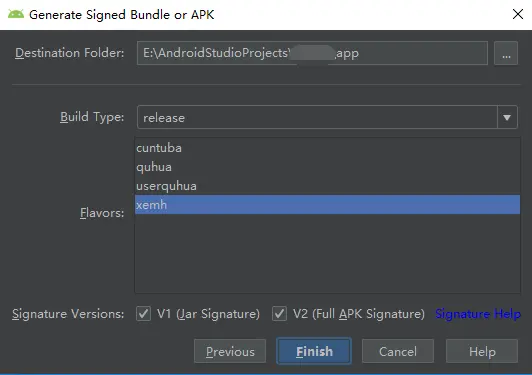Select the quhua flavor

tap(327, 167)
